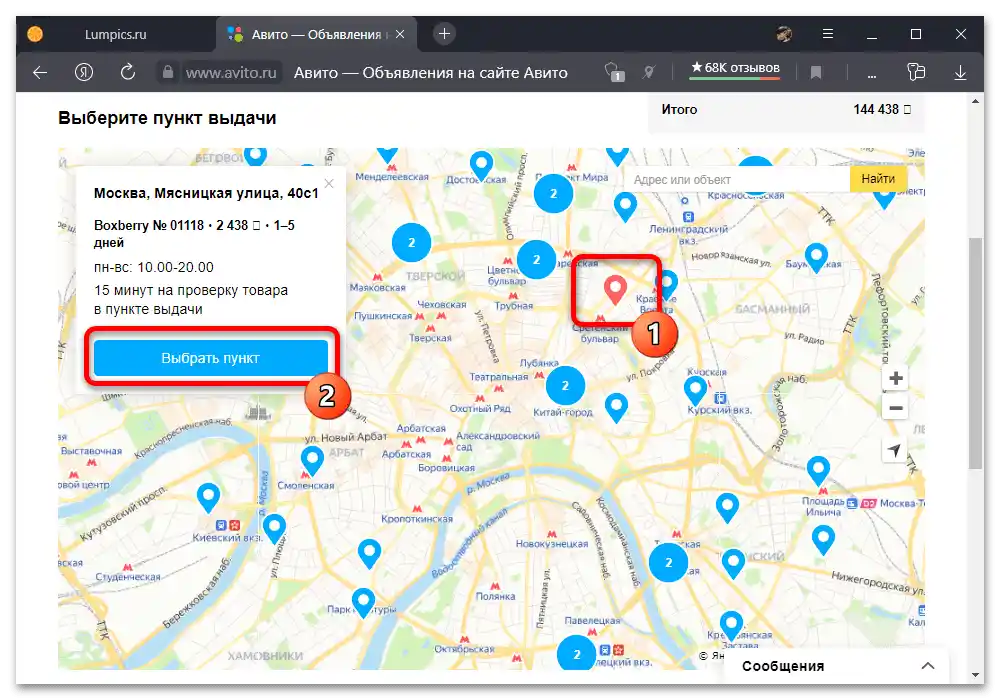This screenshot has height=700, width=1000.
Task: Open cluster marker 2 beside Цветной бульвар
Action: click(x=536, y=259)
